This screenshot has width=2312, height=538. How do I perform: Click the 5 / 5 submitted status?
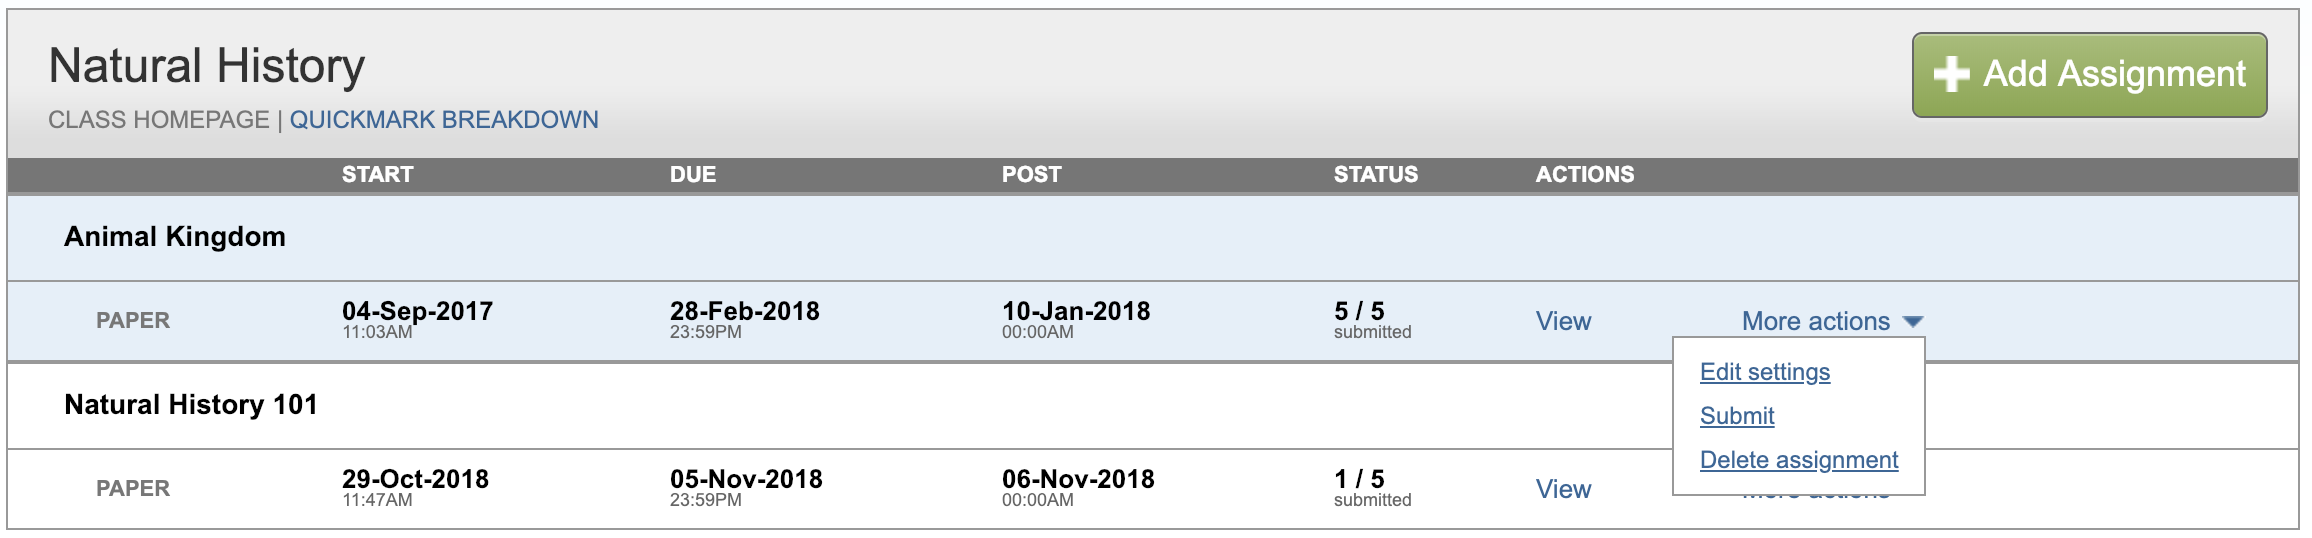pyautogui.click(x=1372, y=320)
